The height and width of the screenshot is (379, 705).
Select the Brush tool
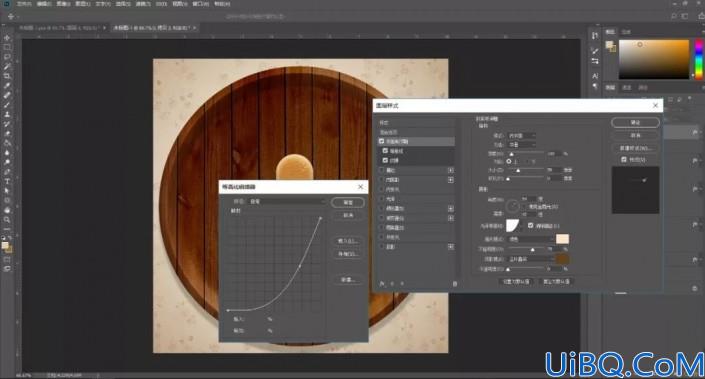[x=7, y=105]
